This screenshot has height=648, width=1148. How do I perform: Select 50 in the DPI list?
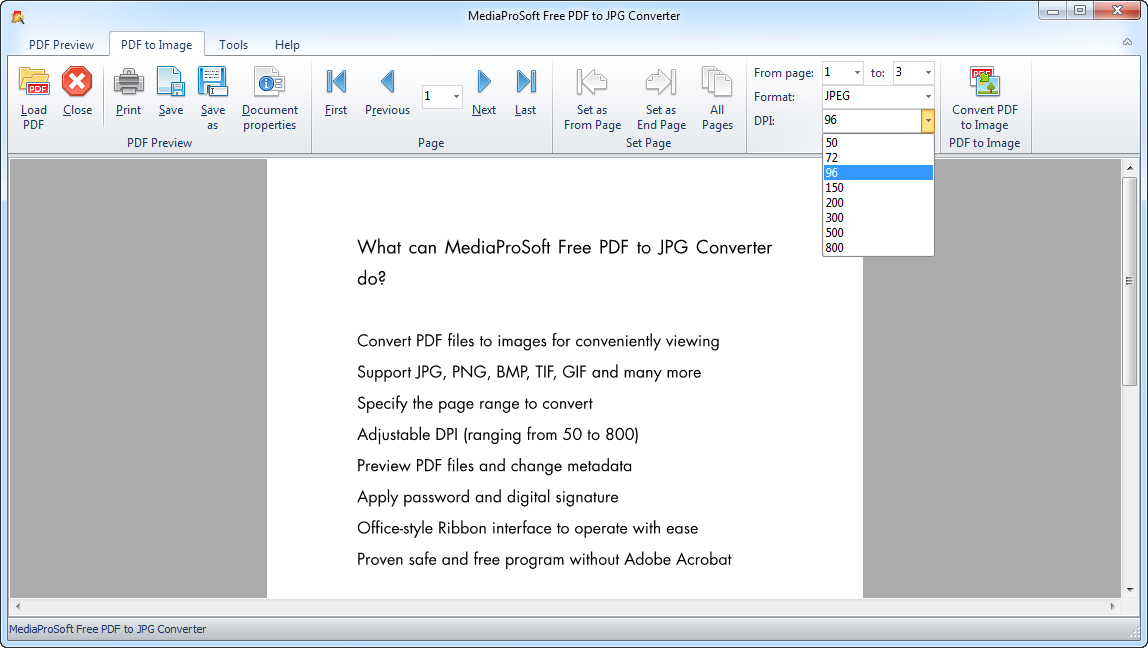point(878,143)
